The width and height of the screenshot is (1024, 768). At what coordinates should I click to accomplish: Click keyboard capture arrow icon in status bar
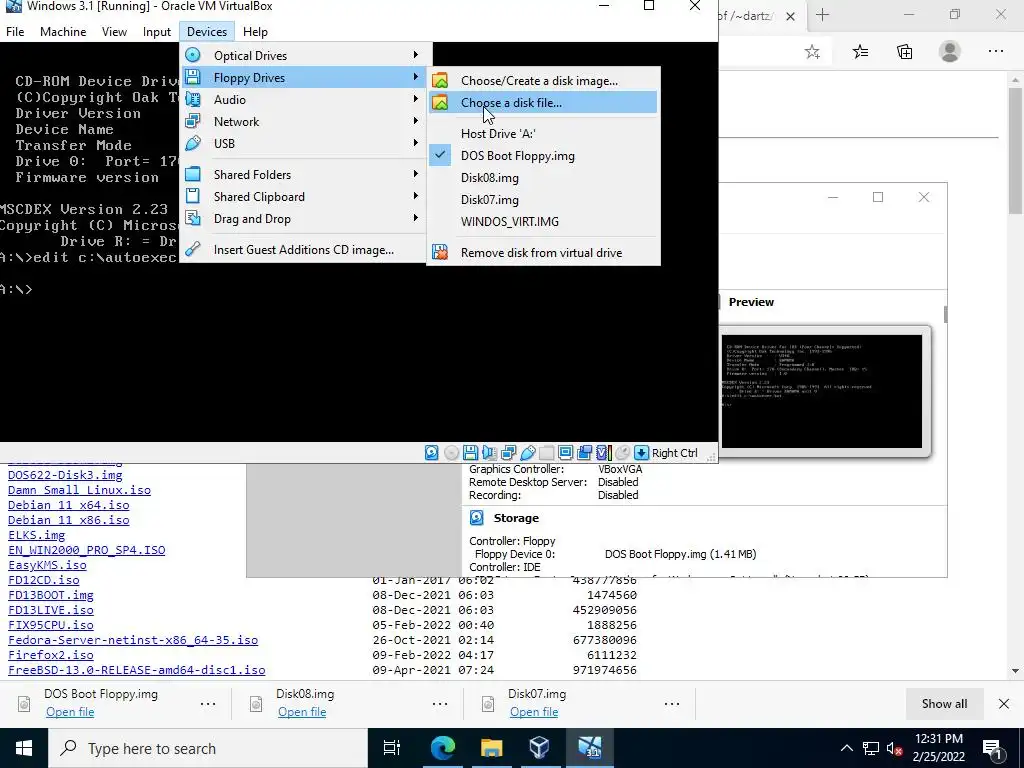click(641, 453)
